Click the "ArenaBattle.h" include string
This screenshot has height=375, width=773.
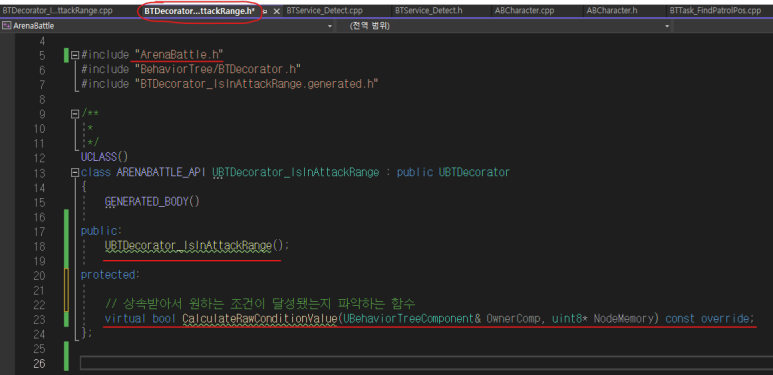179,54
